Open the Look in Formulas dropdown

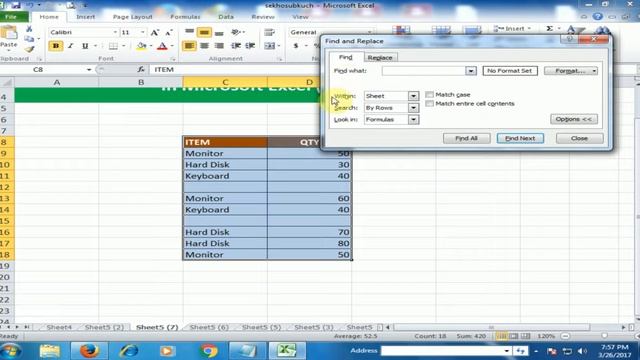[x=413, y=120]
